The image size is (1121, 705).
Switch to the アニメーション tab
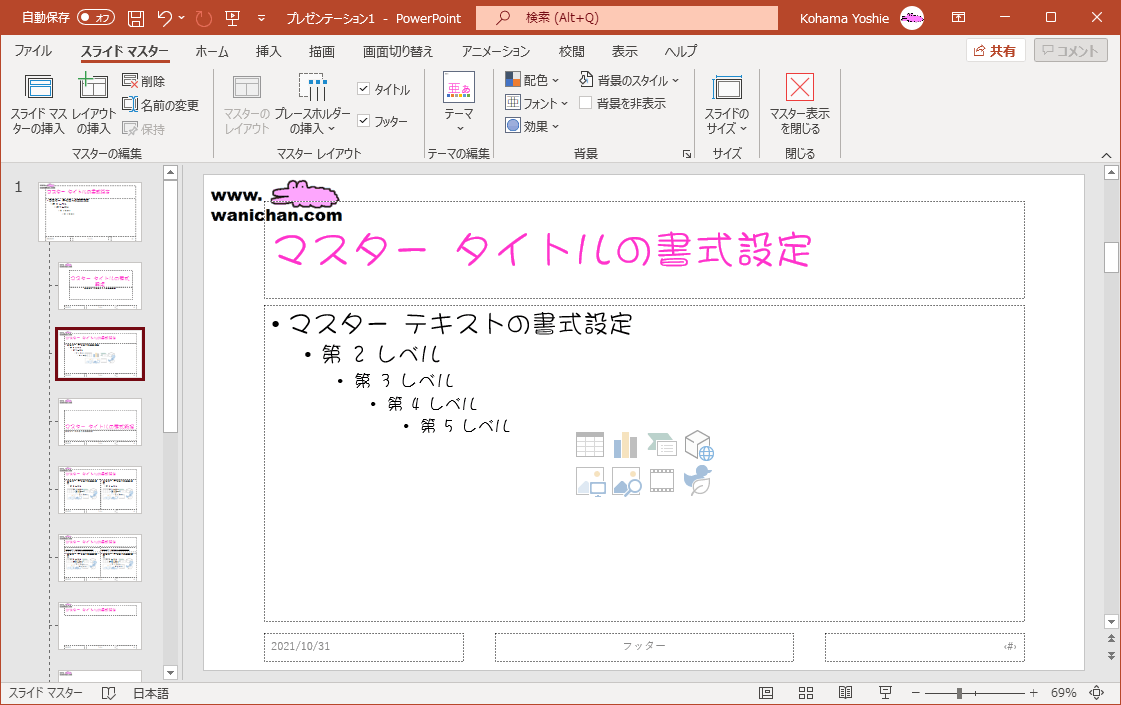coord(495,51)
